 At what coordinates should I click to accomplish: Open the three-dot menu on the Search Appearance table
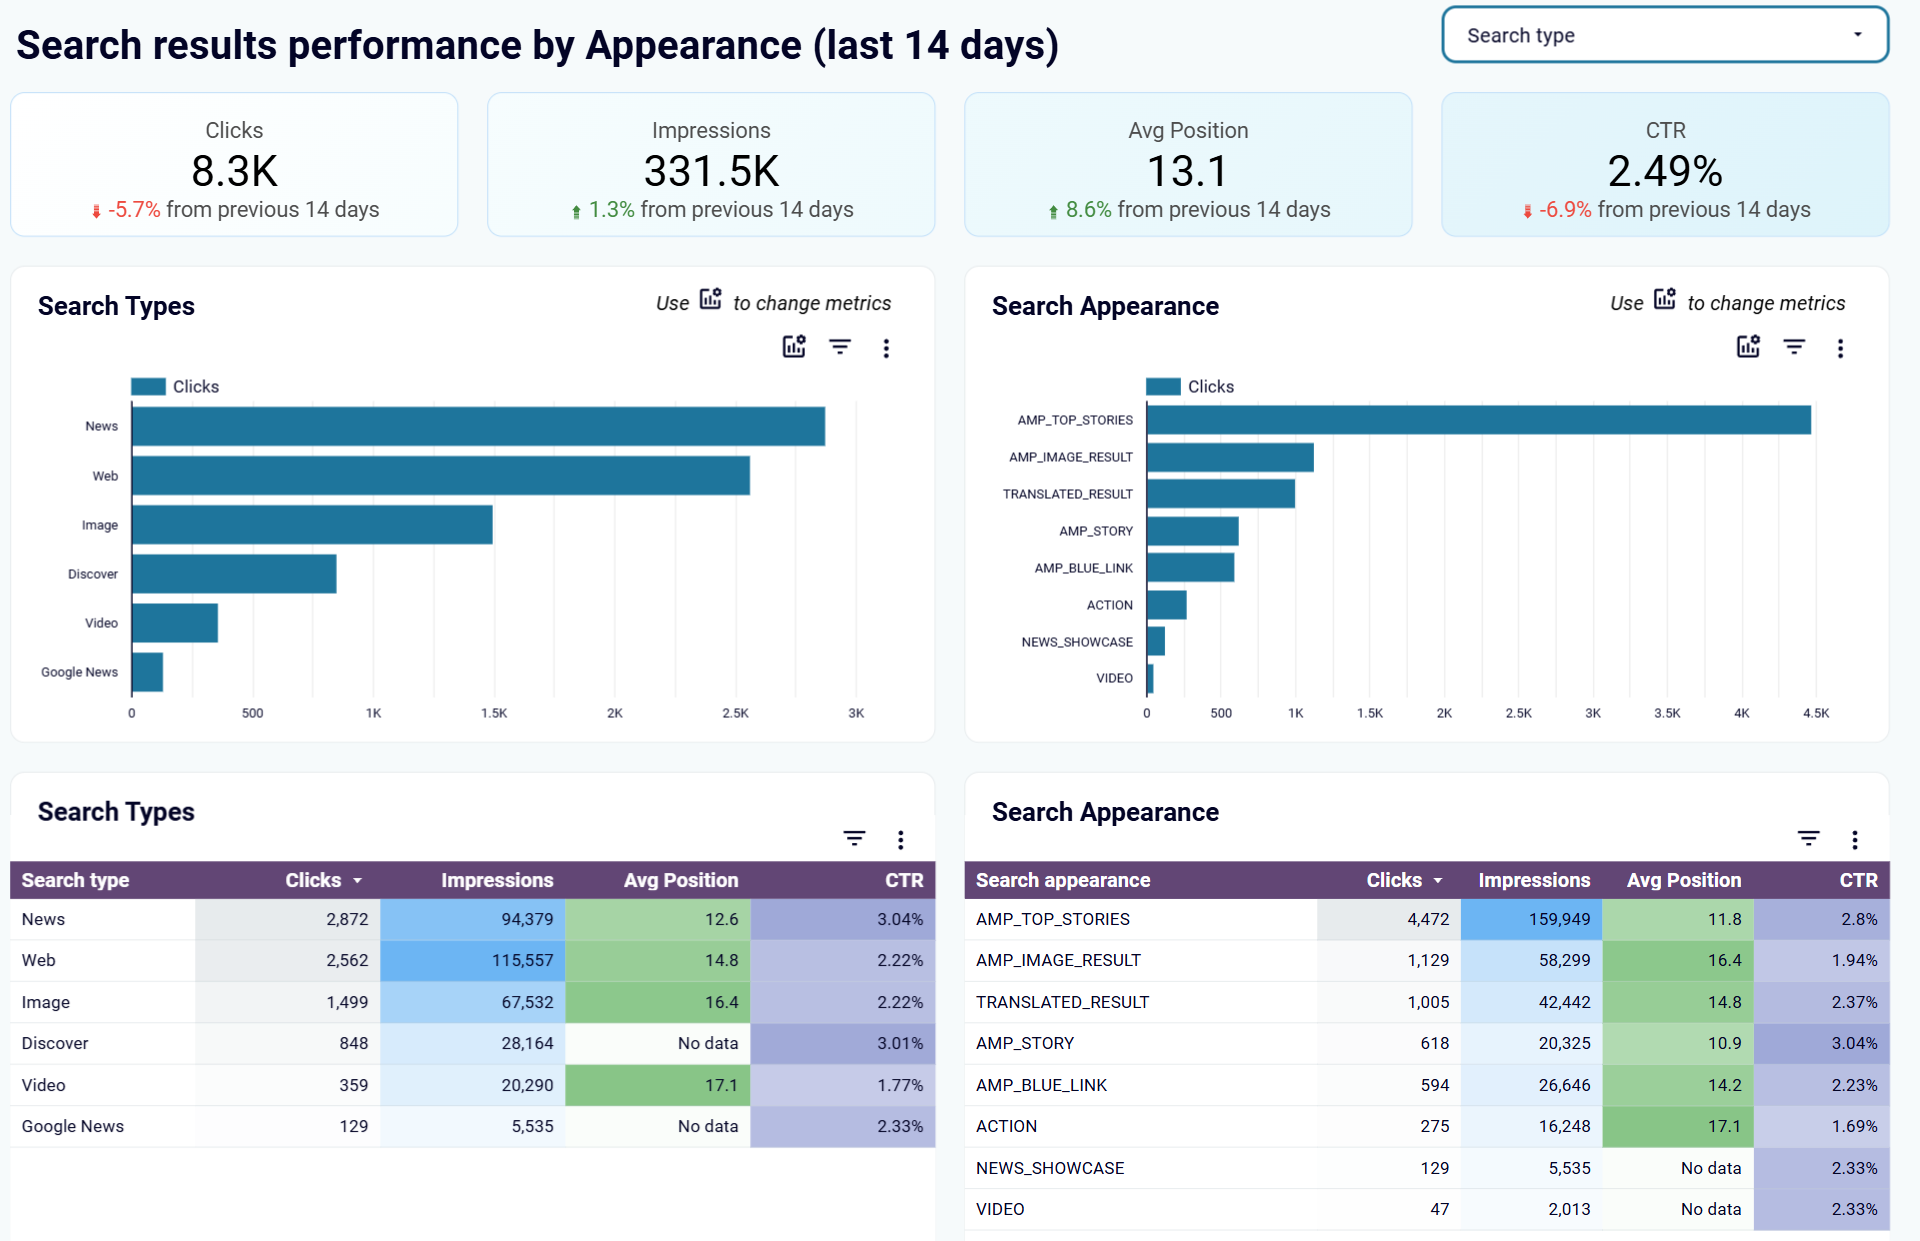[1855, 839]
